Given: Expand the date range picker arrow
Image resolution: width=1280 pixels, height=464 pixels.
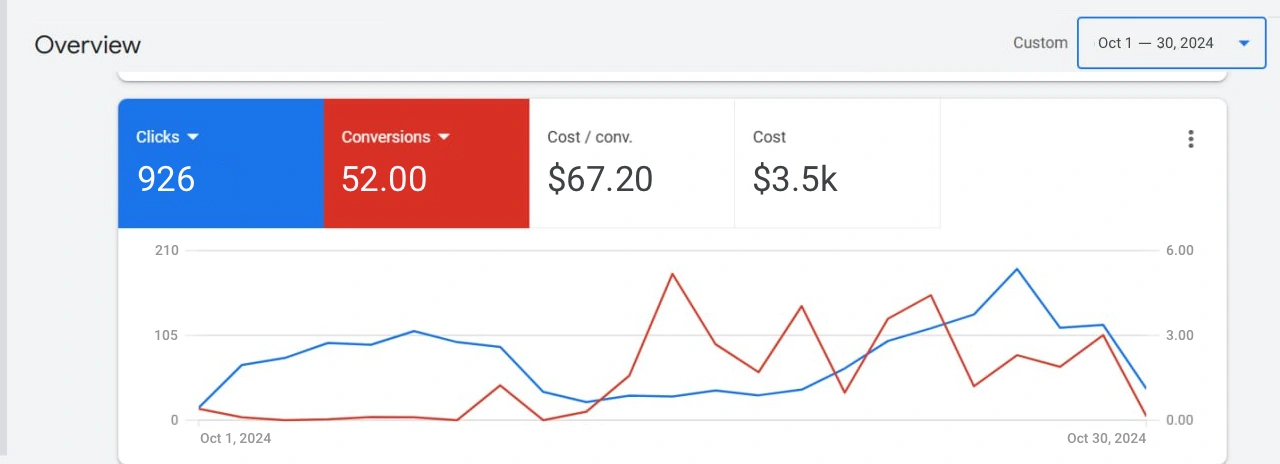Looking at the screenshot, I should pyautogui.click(x=1244, y=43).
